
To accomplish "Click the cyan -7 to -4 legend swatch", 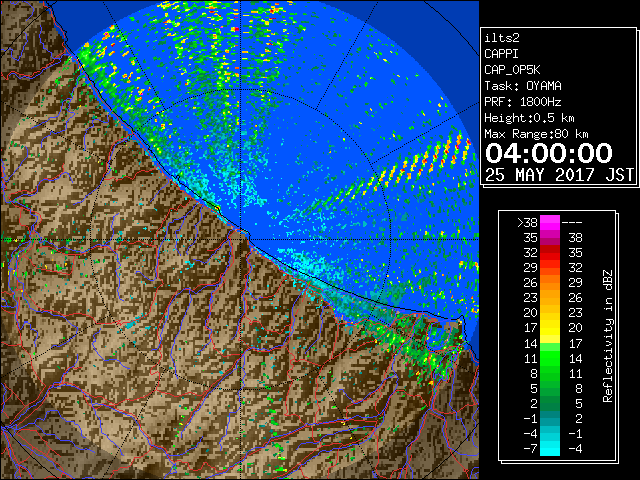I will pos(550,448).
